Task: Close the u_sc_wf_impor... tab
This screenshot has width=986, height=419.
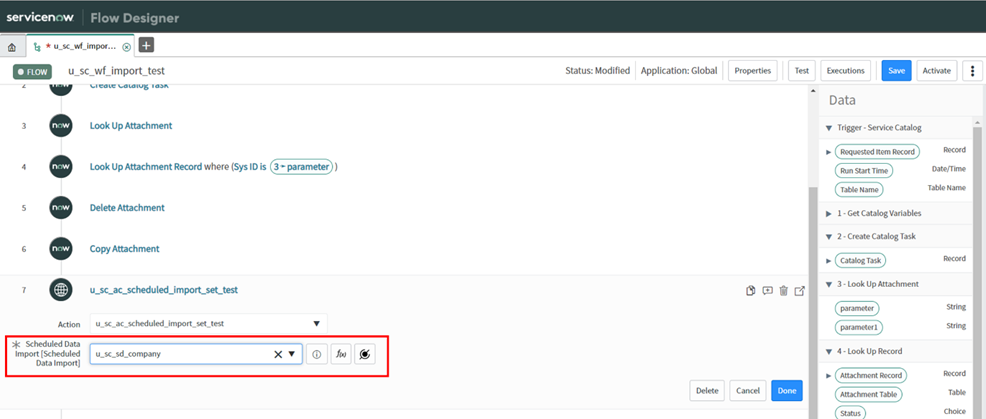Action: tap(126, 47)
